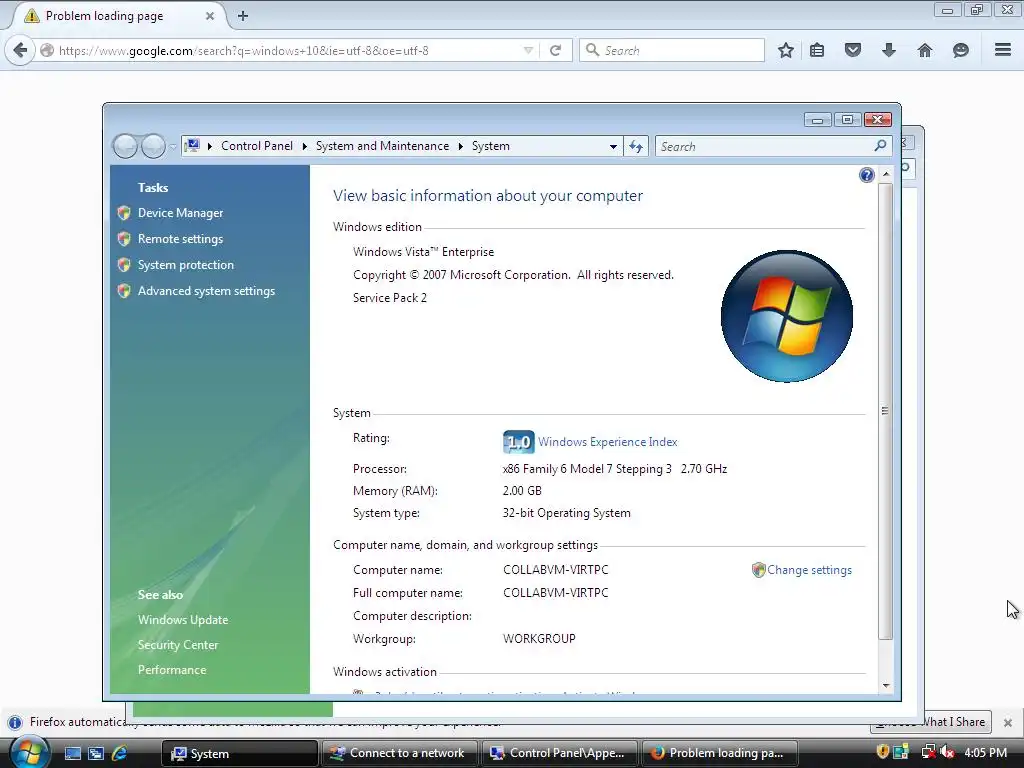Click the 4:05 PM system clock
The height and width of the screenshot is (768, 1024).
[985, 753]
